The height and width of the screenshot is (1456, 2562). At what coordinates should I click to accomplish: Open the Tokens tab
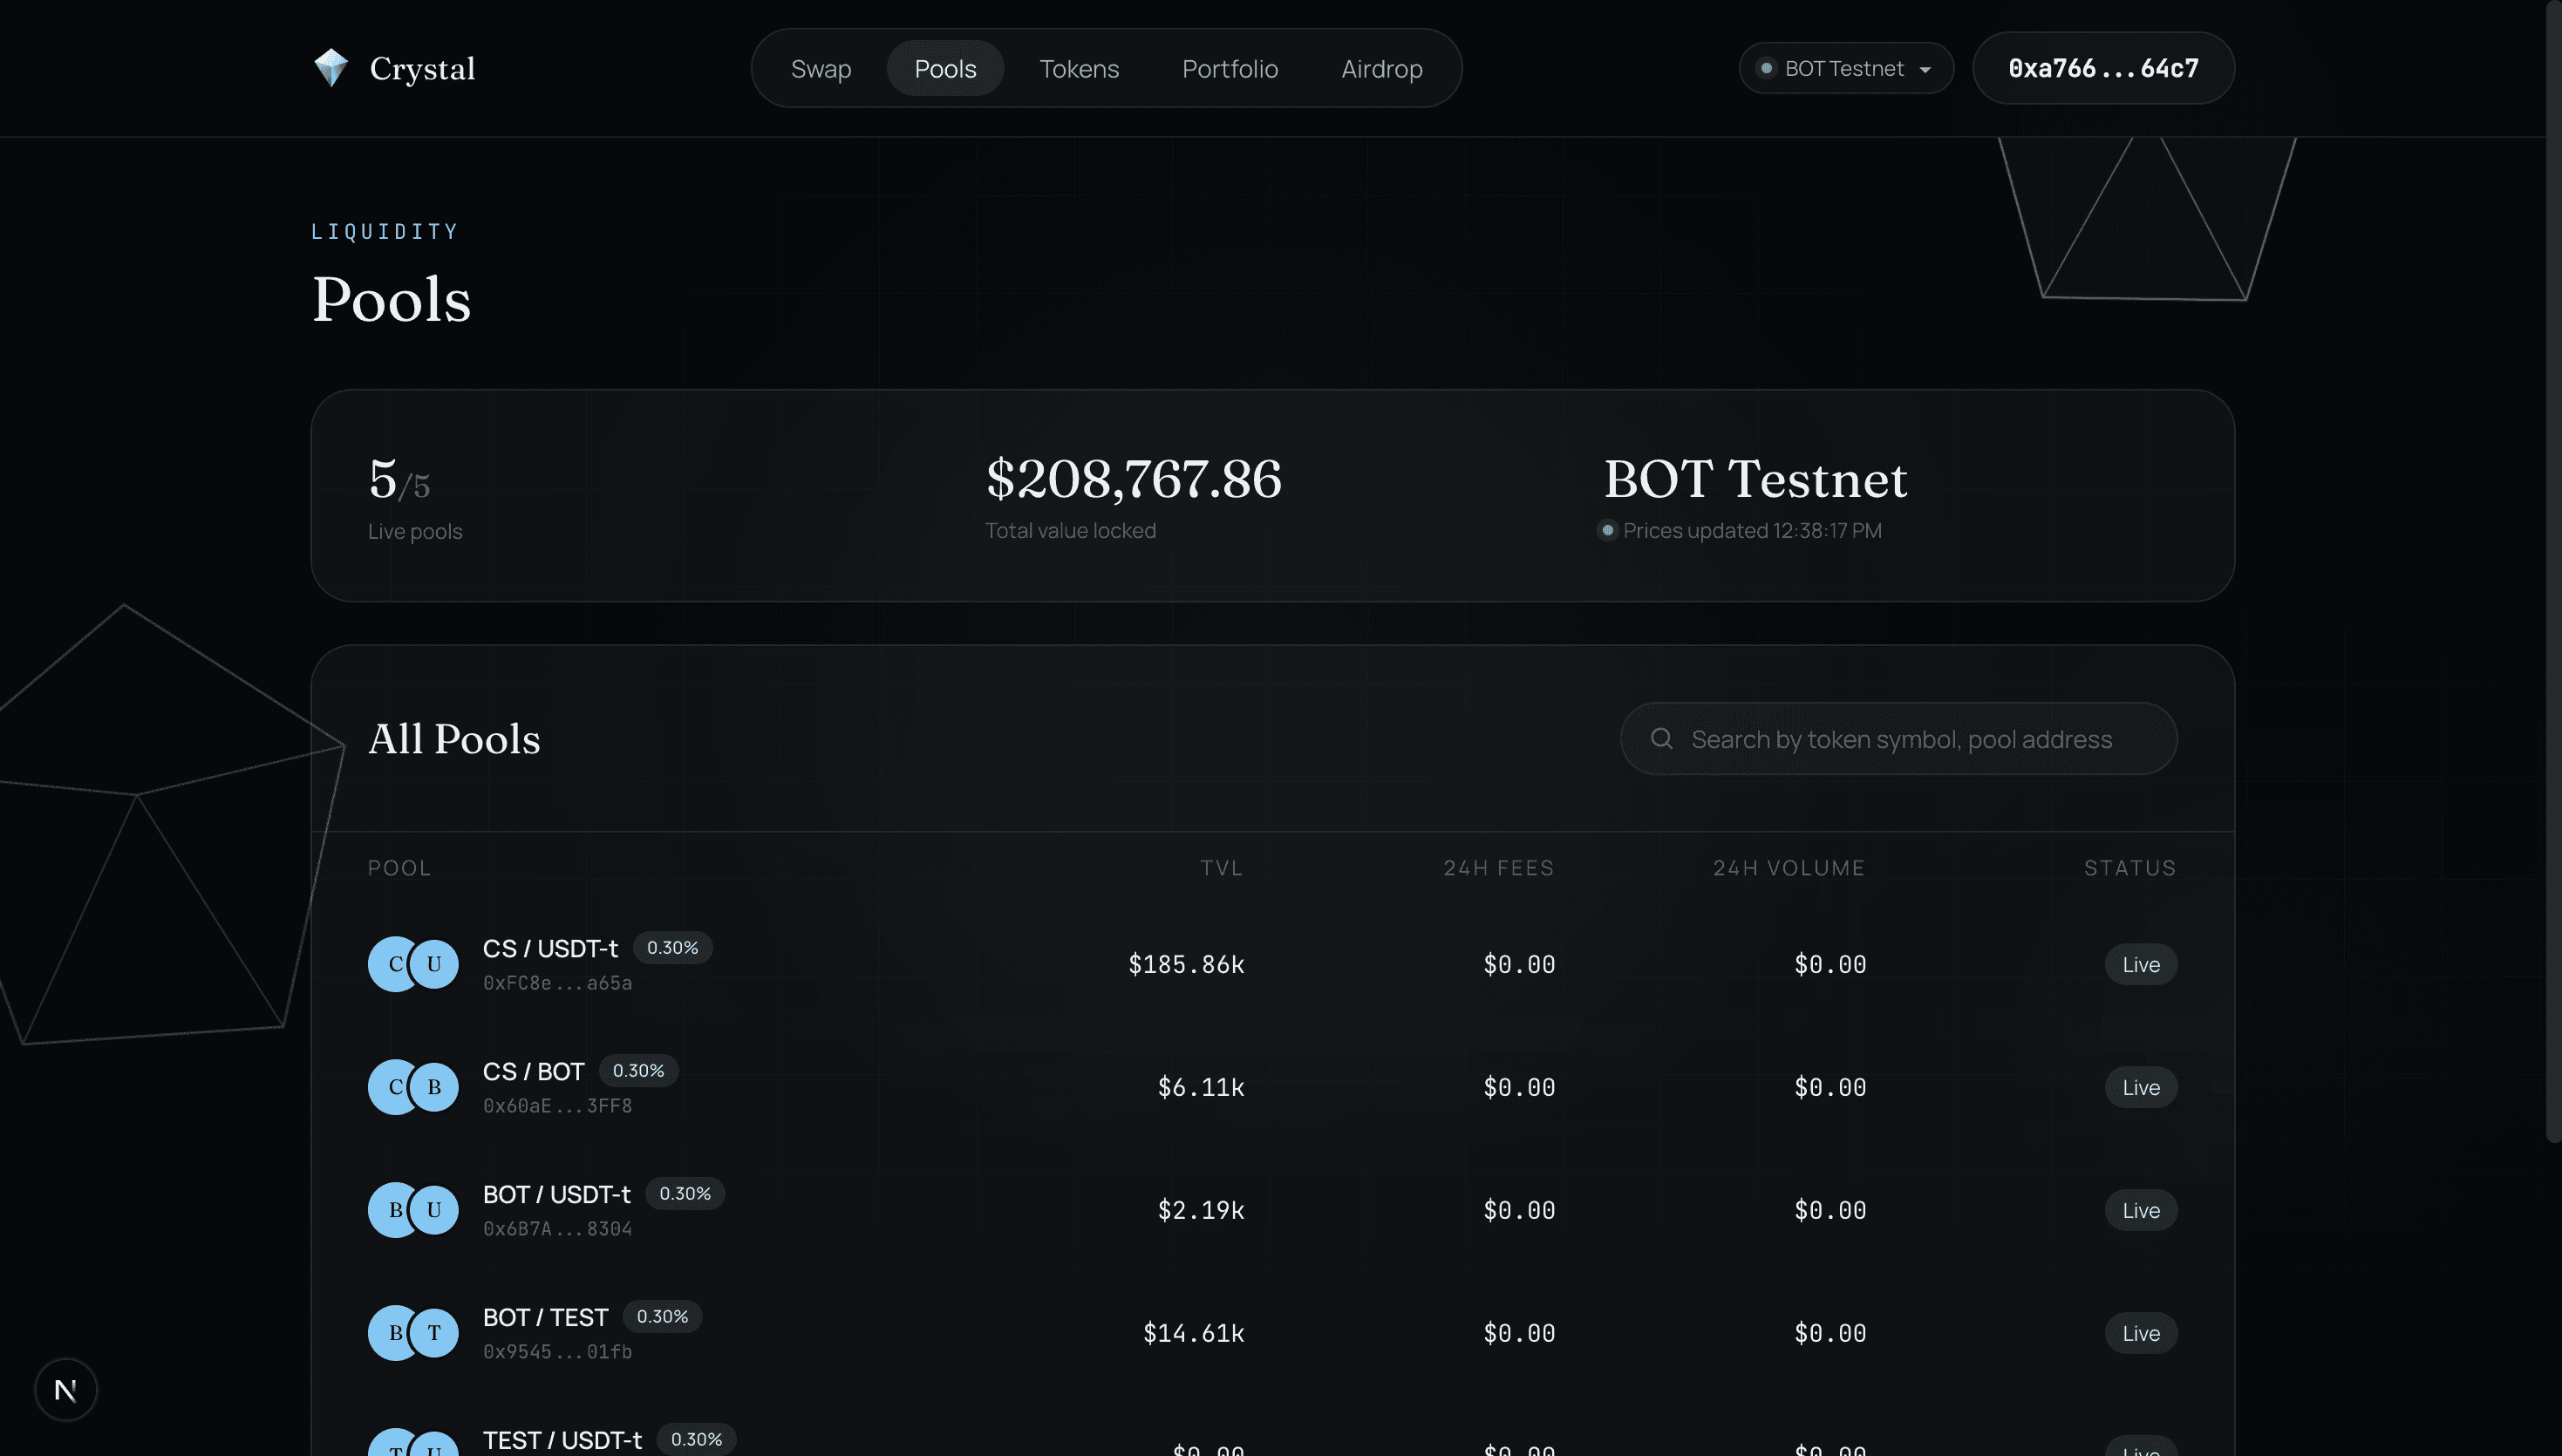pos(1079,68)
